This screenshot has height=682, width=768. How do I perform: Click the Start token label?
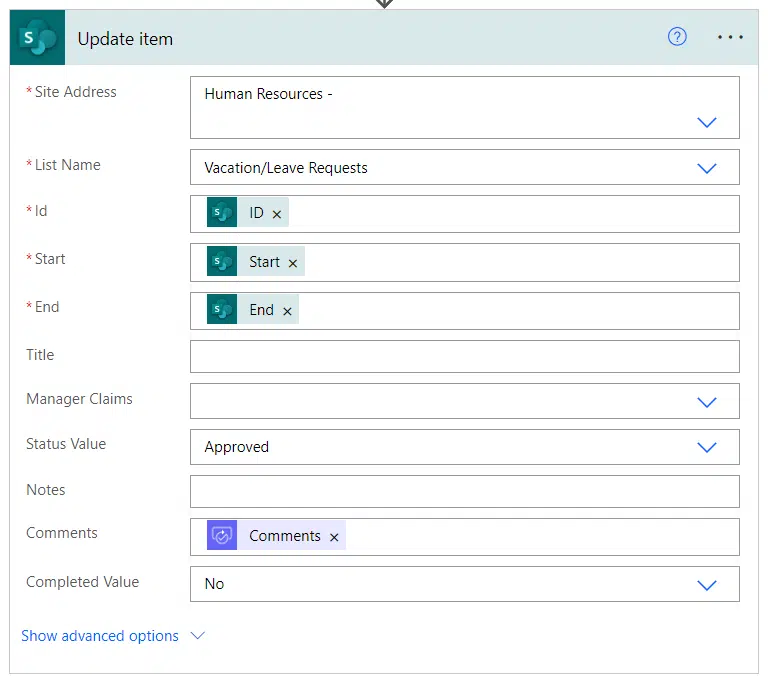click(x=264, y=262)
